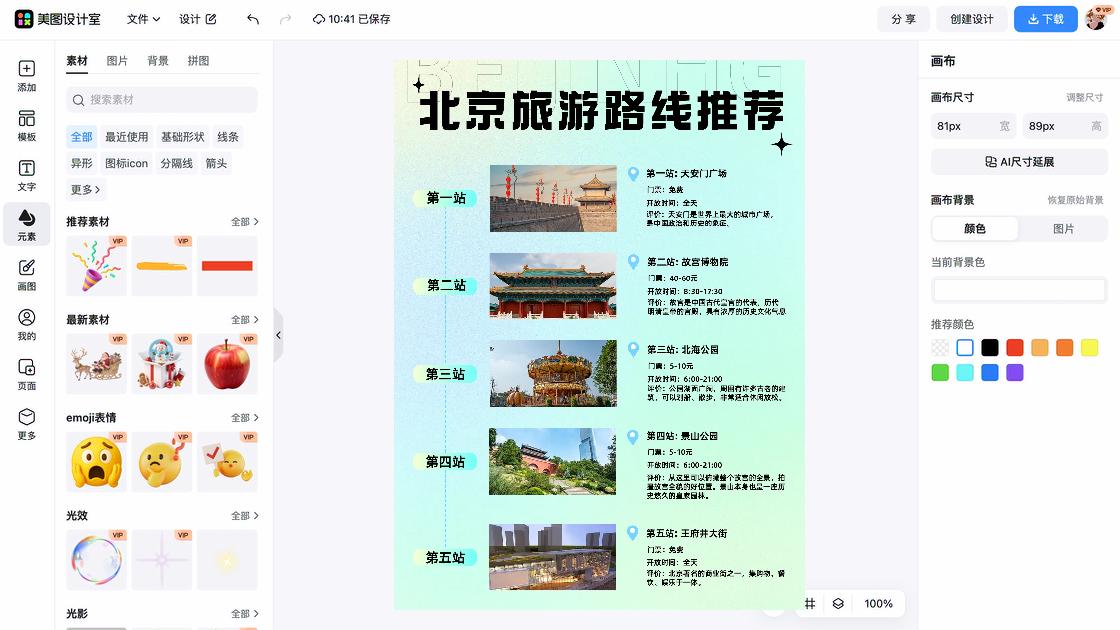Click the 分享 button

pos(903,19)
